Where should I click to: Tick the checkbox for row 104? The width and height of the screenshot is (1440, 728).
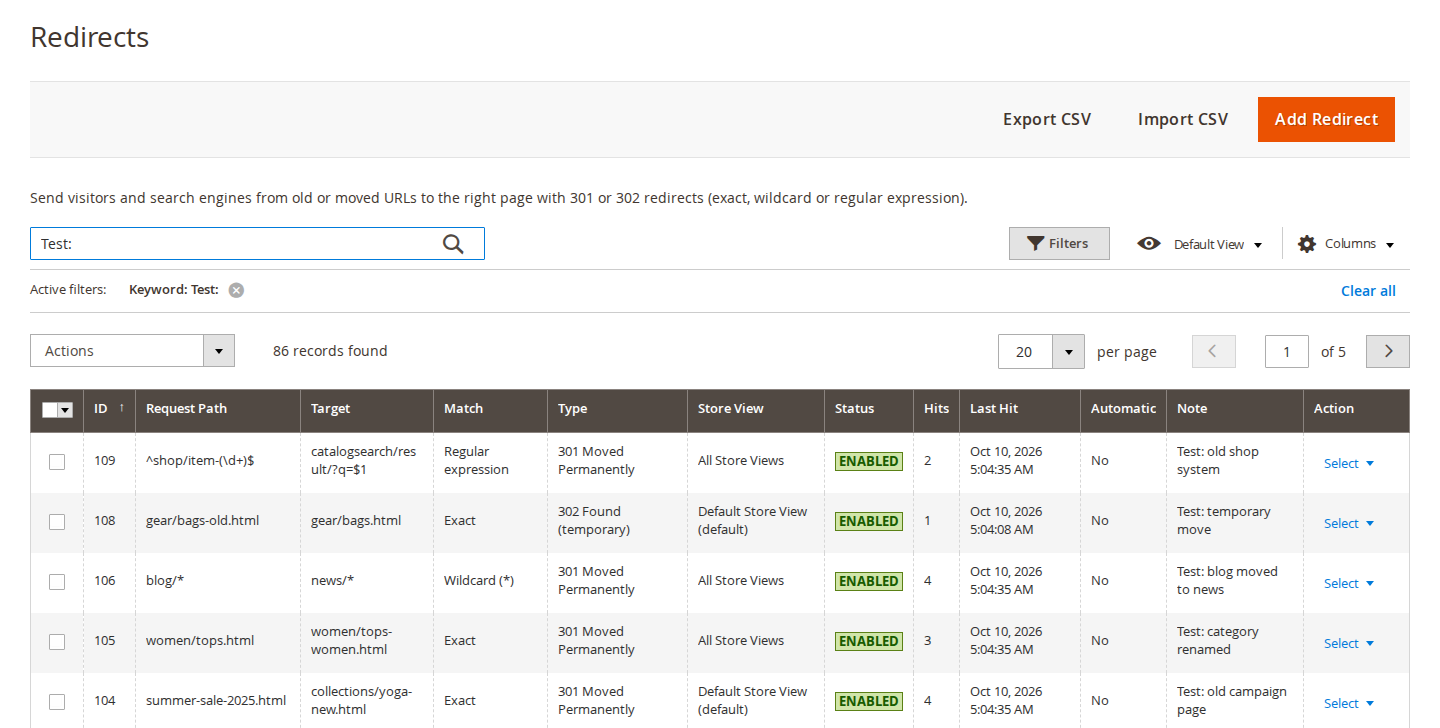(x=57, y=701)
